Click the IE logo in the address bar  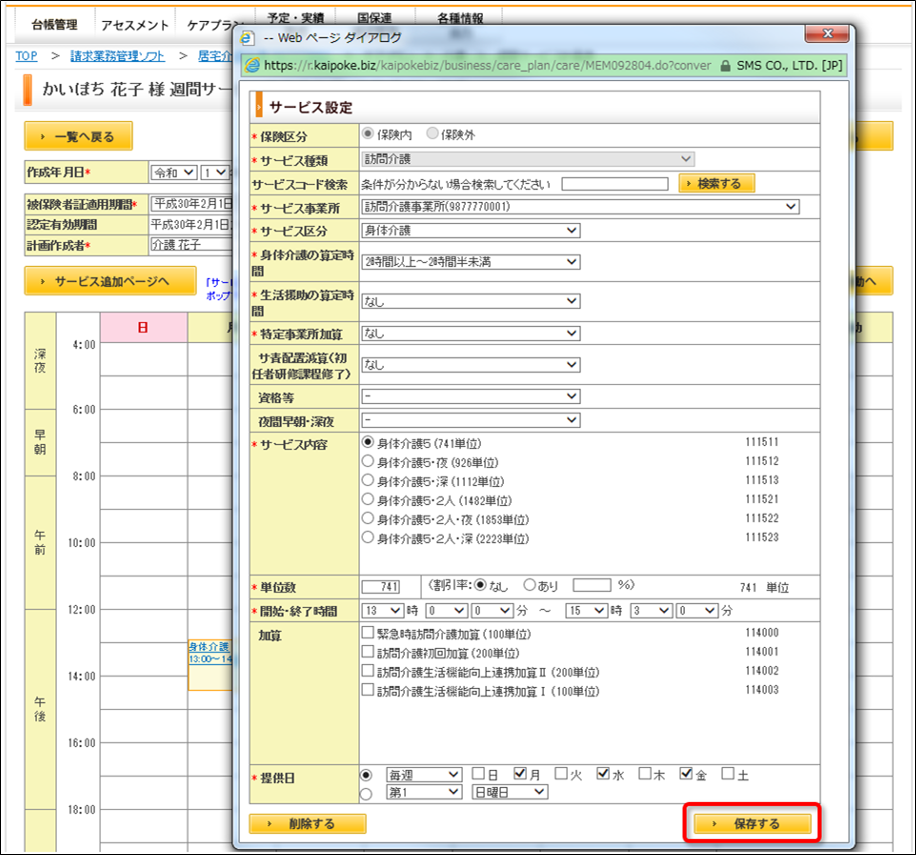252,65
